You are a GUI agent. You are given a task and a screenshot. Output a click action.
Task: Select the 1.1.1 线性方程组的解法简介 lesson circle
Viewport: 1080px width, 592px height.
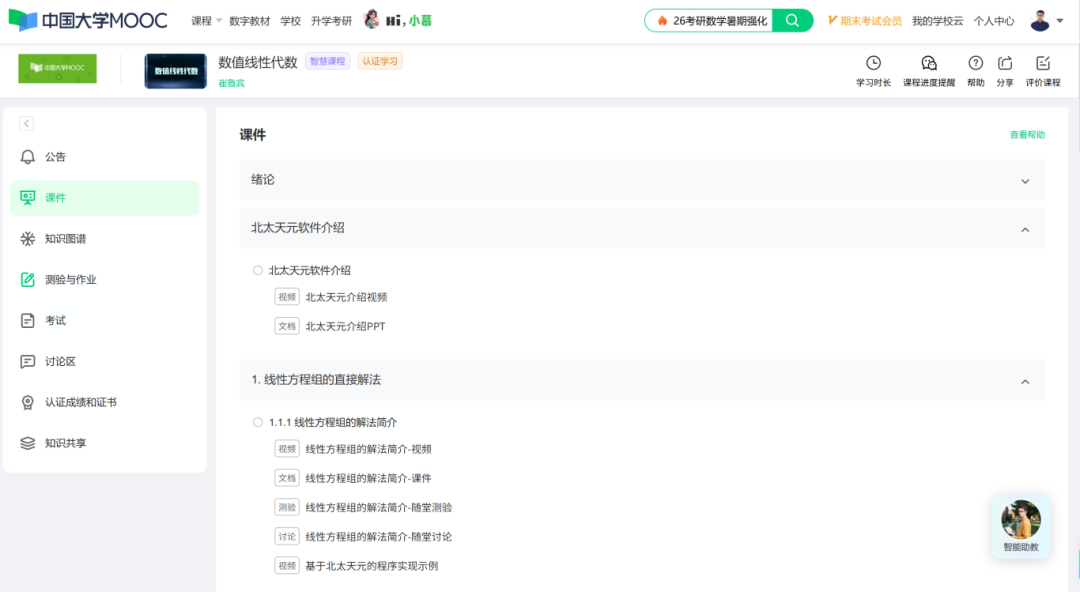258,422
